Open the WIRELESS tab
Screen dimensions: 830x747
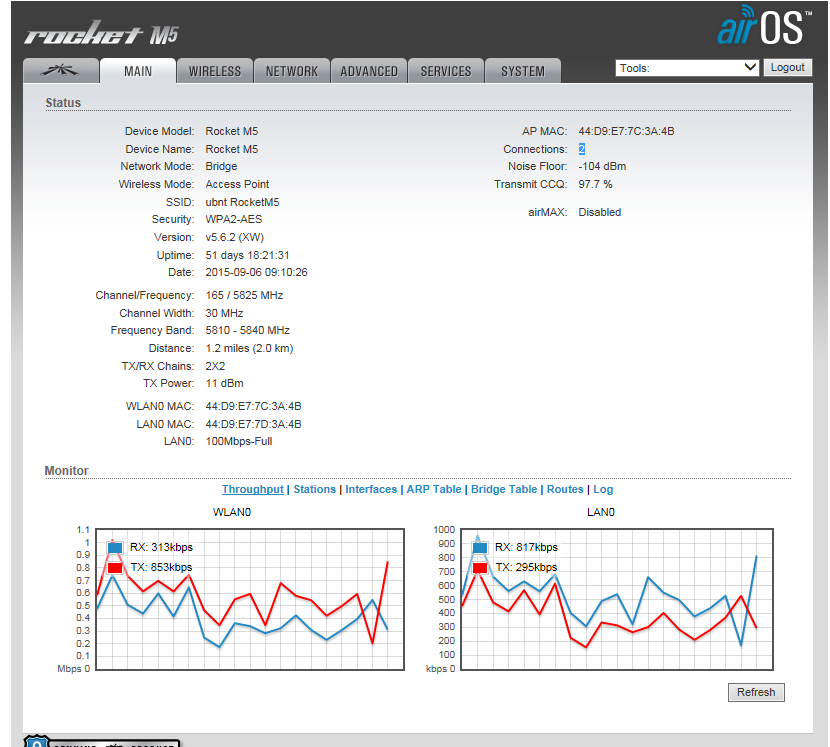pyautogui.click(x=215, y=71)
